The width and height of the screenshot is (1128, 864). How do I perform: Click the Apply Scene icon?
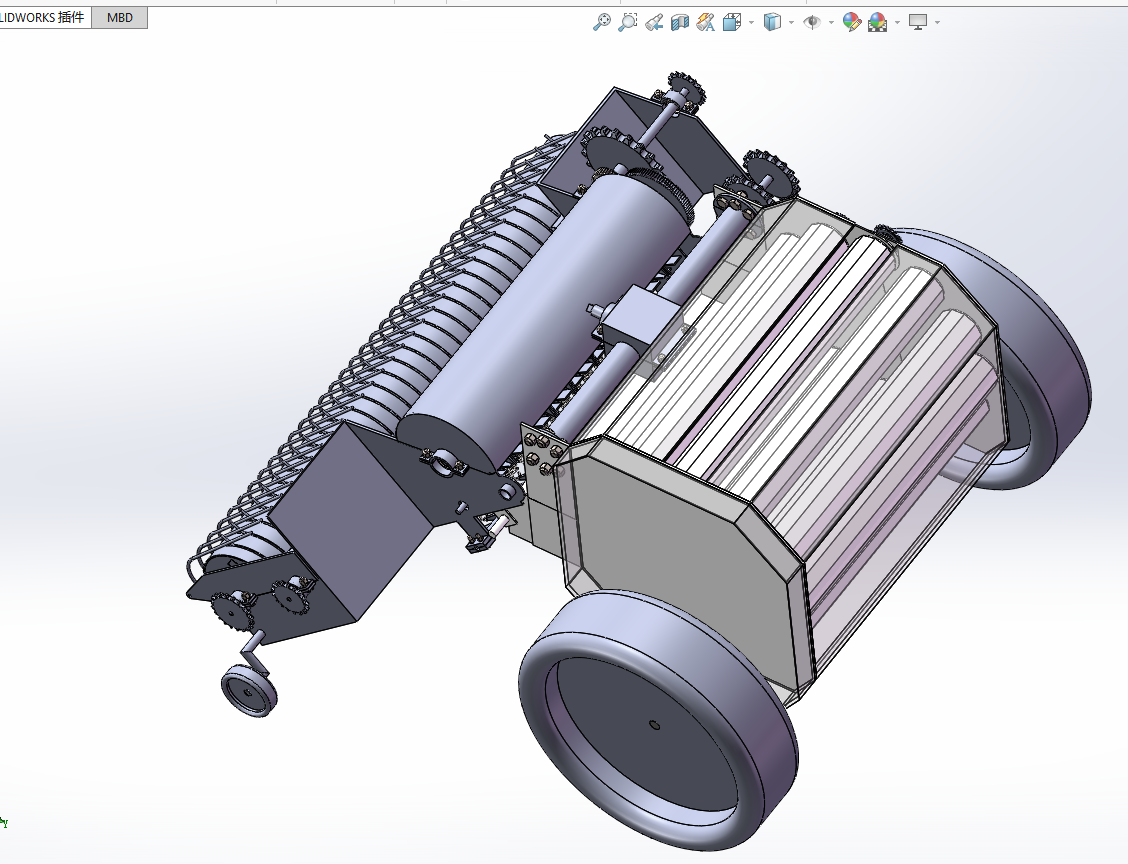878,22
